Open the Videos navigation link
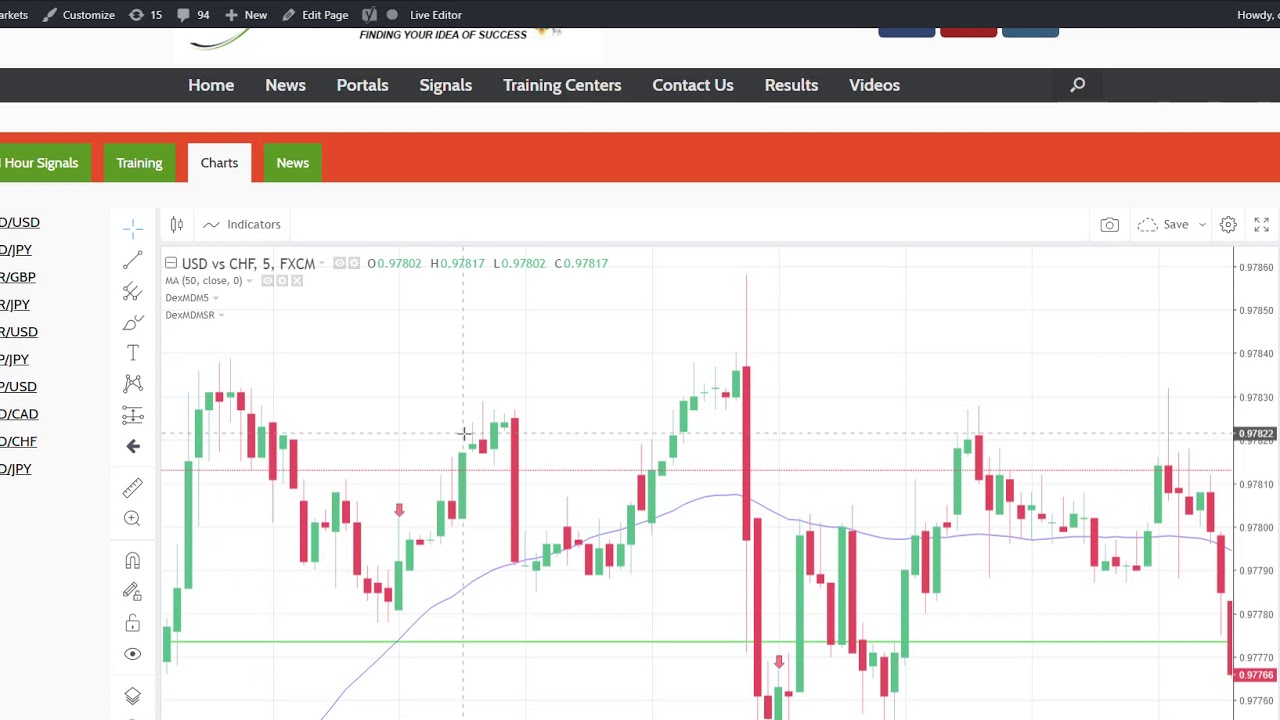 point(874,85)
